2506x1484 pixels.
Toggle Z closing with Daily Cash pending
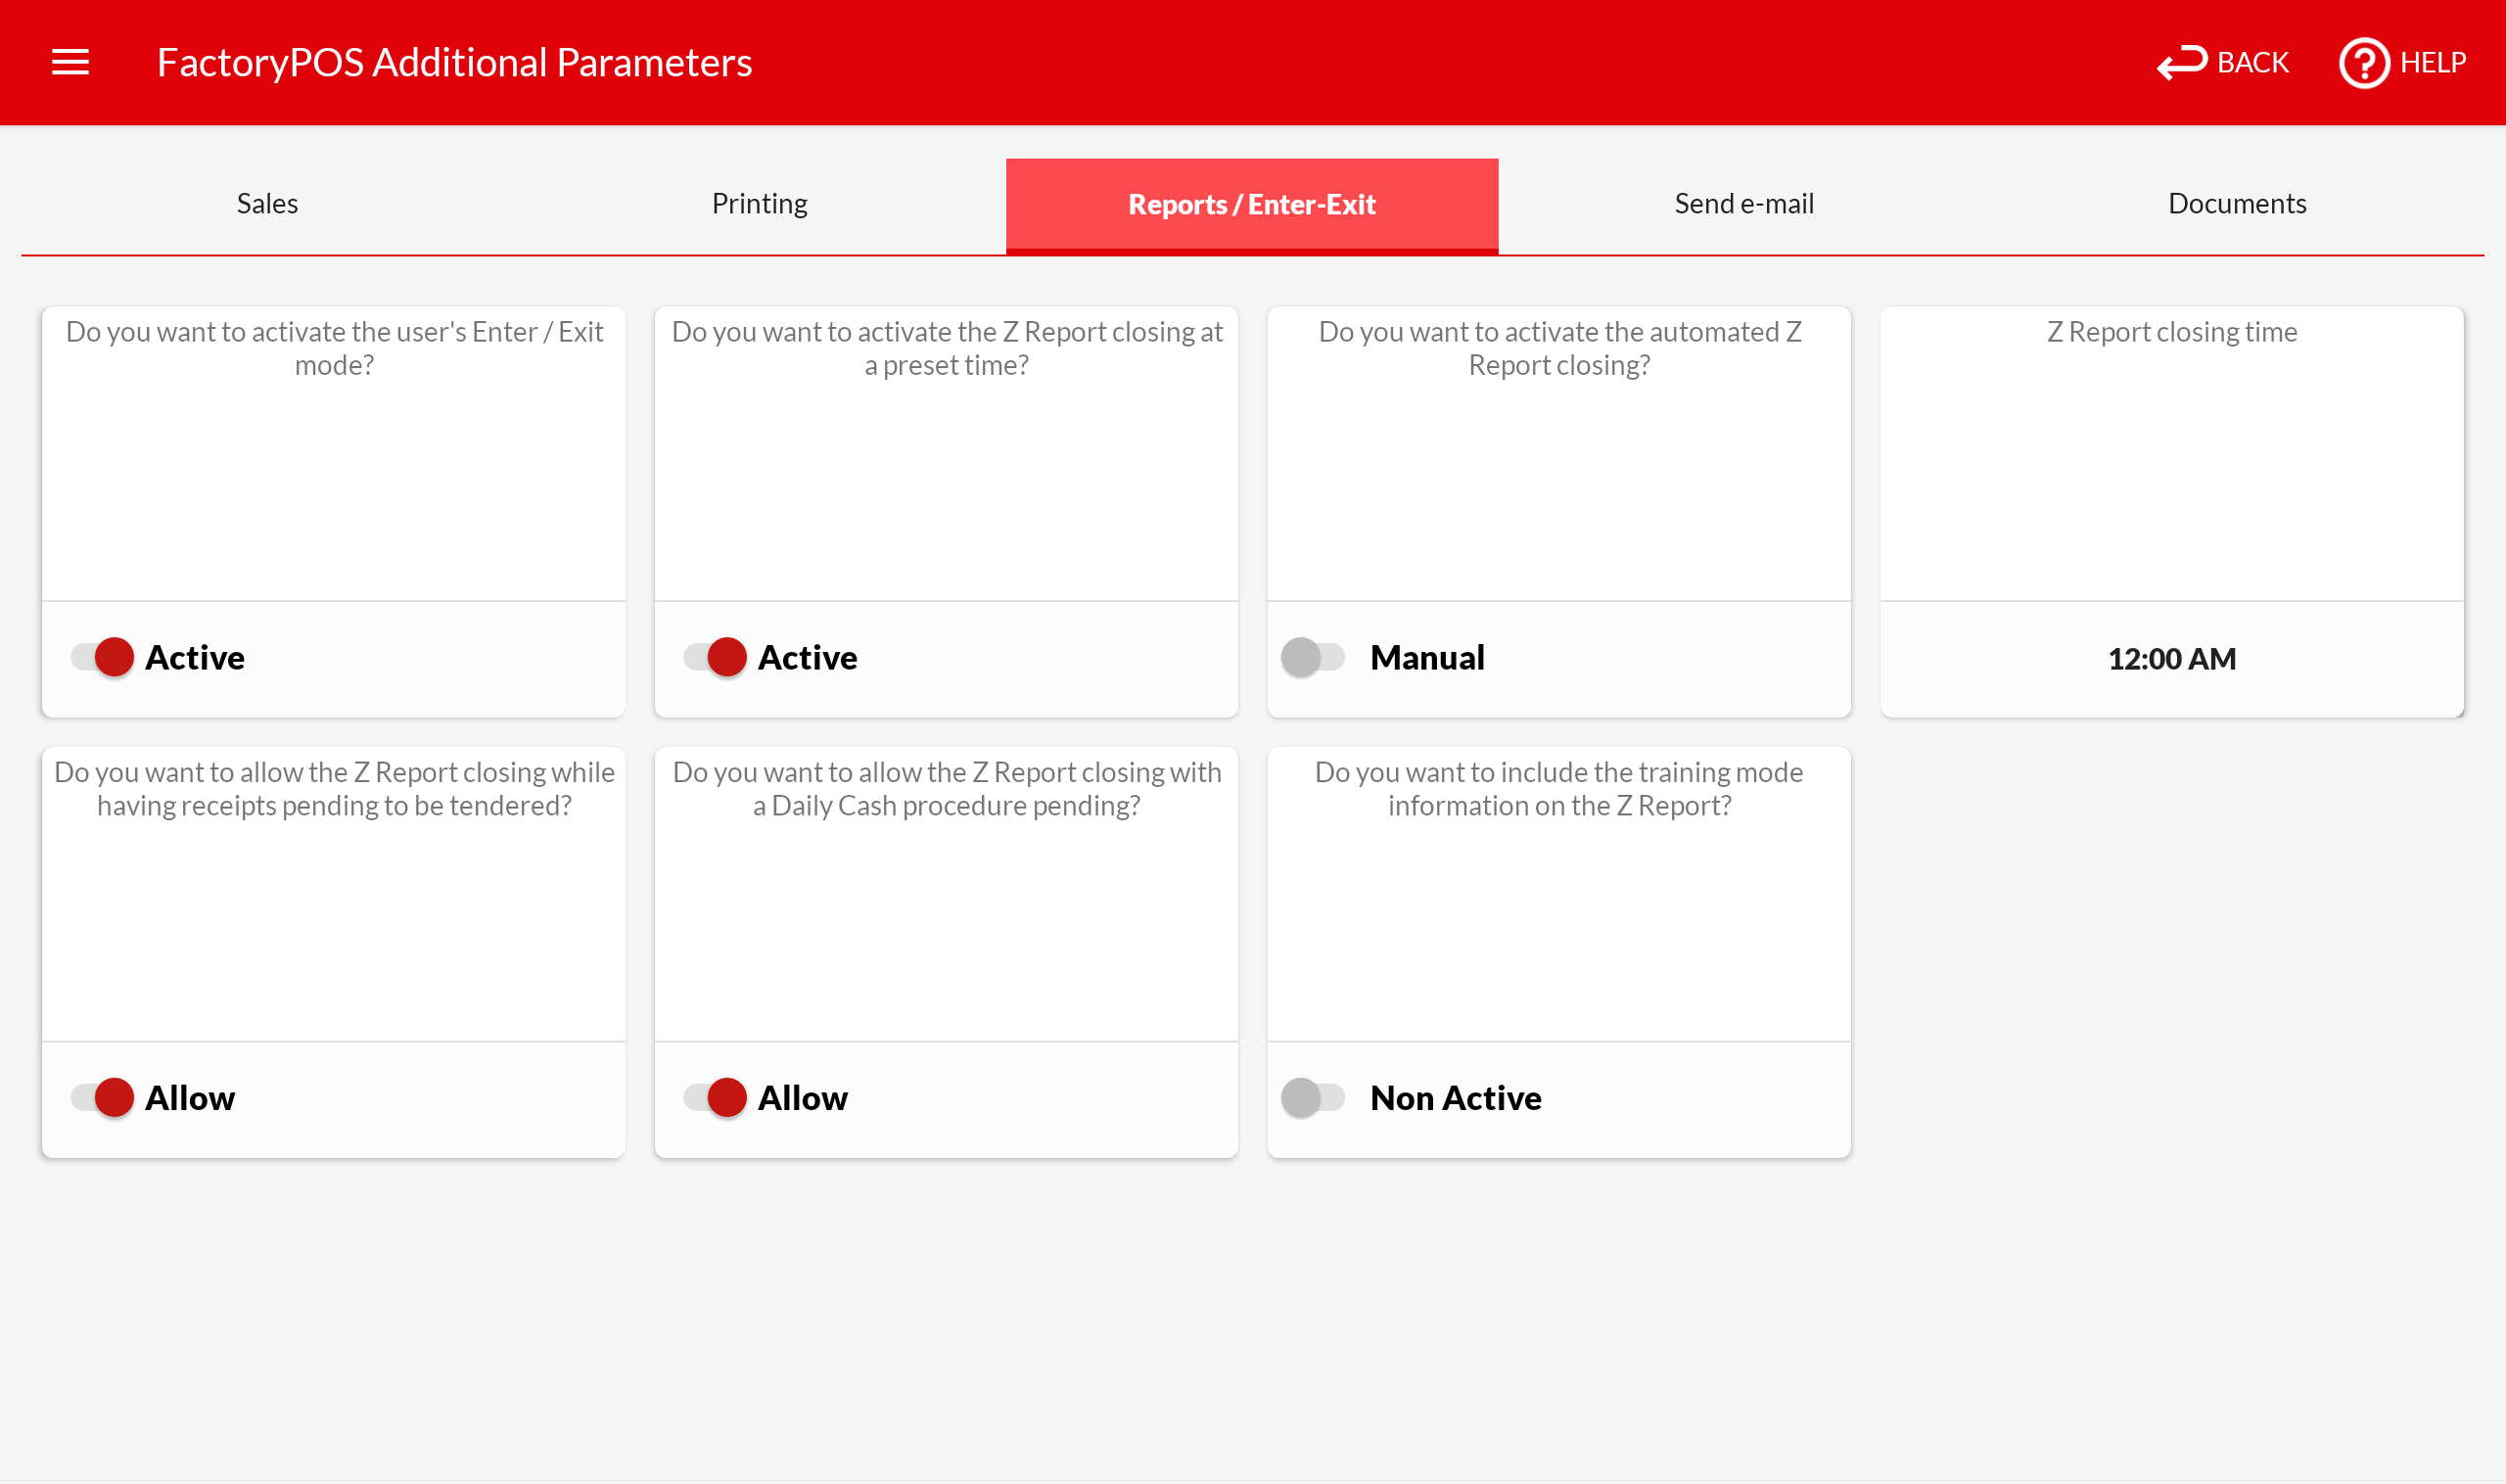pyautogui.click(x=716, y=1097)
